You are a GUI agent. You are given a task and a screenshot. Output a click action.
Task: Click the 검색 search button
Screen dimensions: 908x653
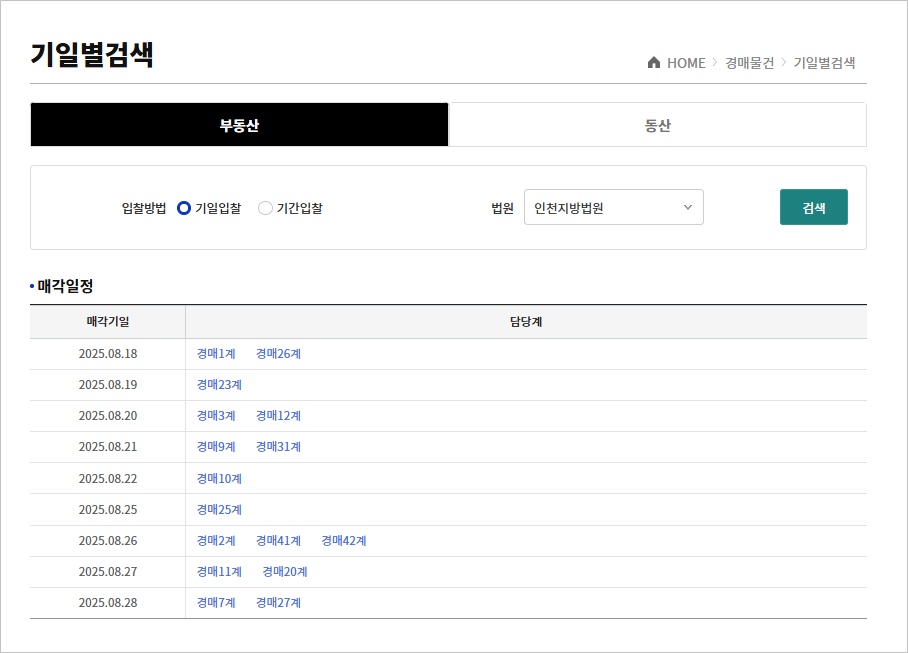pos(814,207)
